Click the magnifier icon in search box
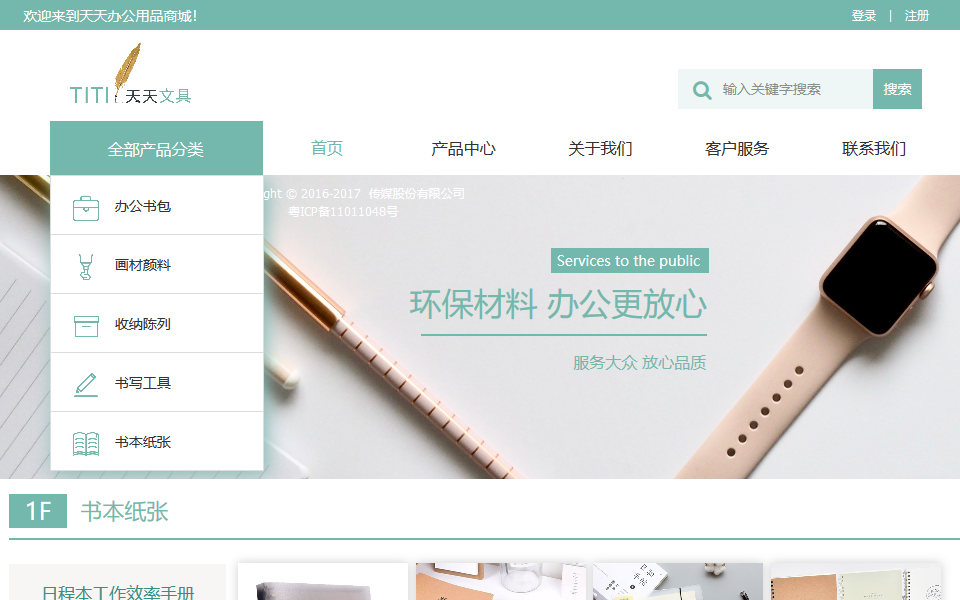This screenshot has height=600, width=960. tap(703, 90)
